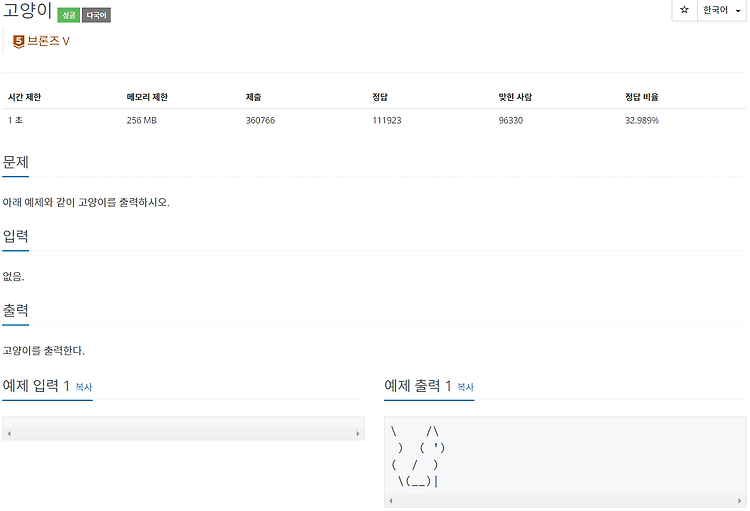The image size is (750, 511).
Task: Click the star favorite icon
Action: (684, 10)
